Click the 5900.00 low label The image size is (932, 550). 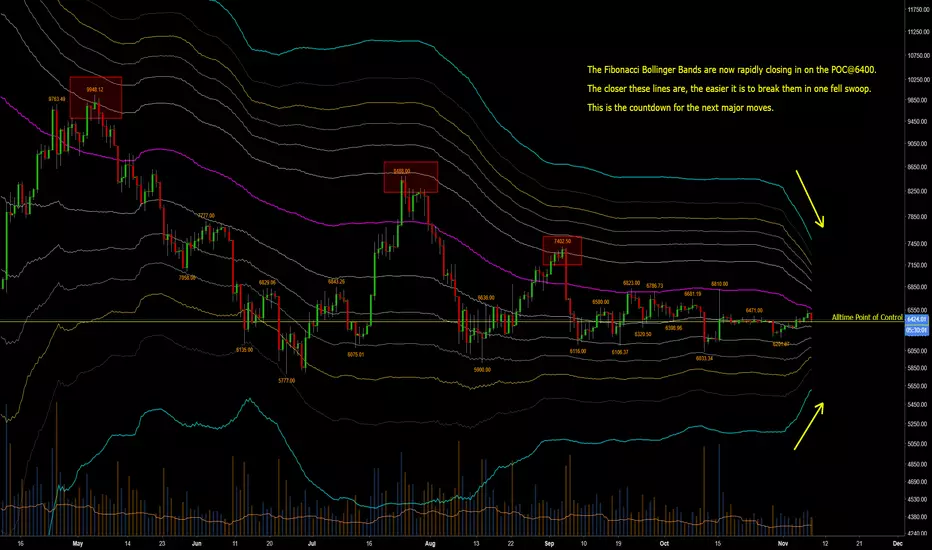(x=482, y=370)
